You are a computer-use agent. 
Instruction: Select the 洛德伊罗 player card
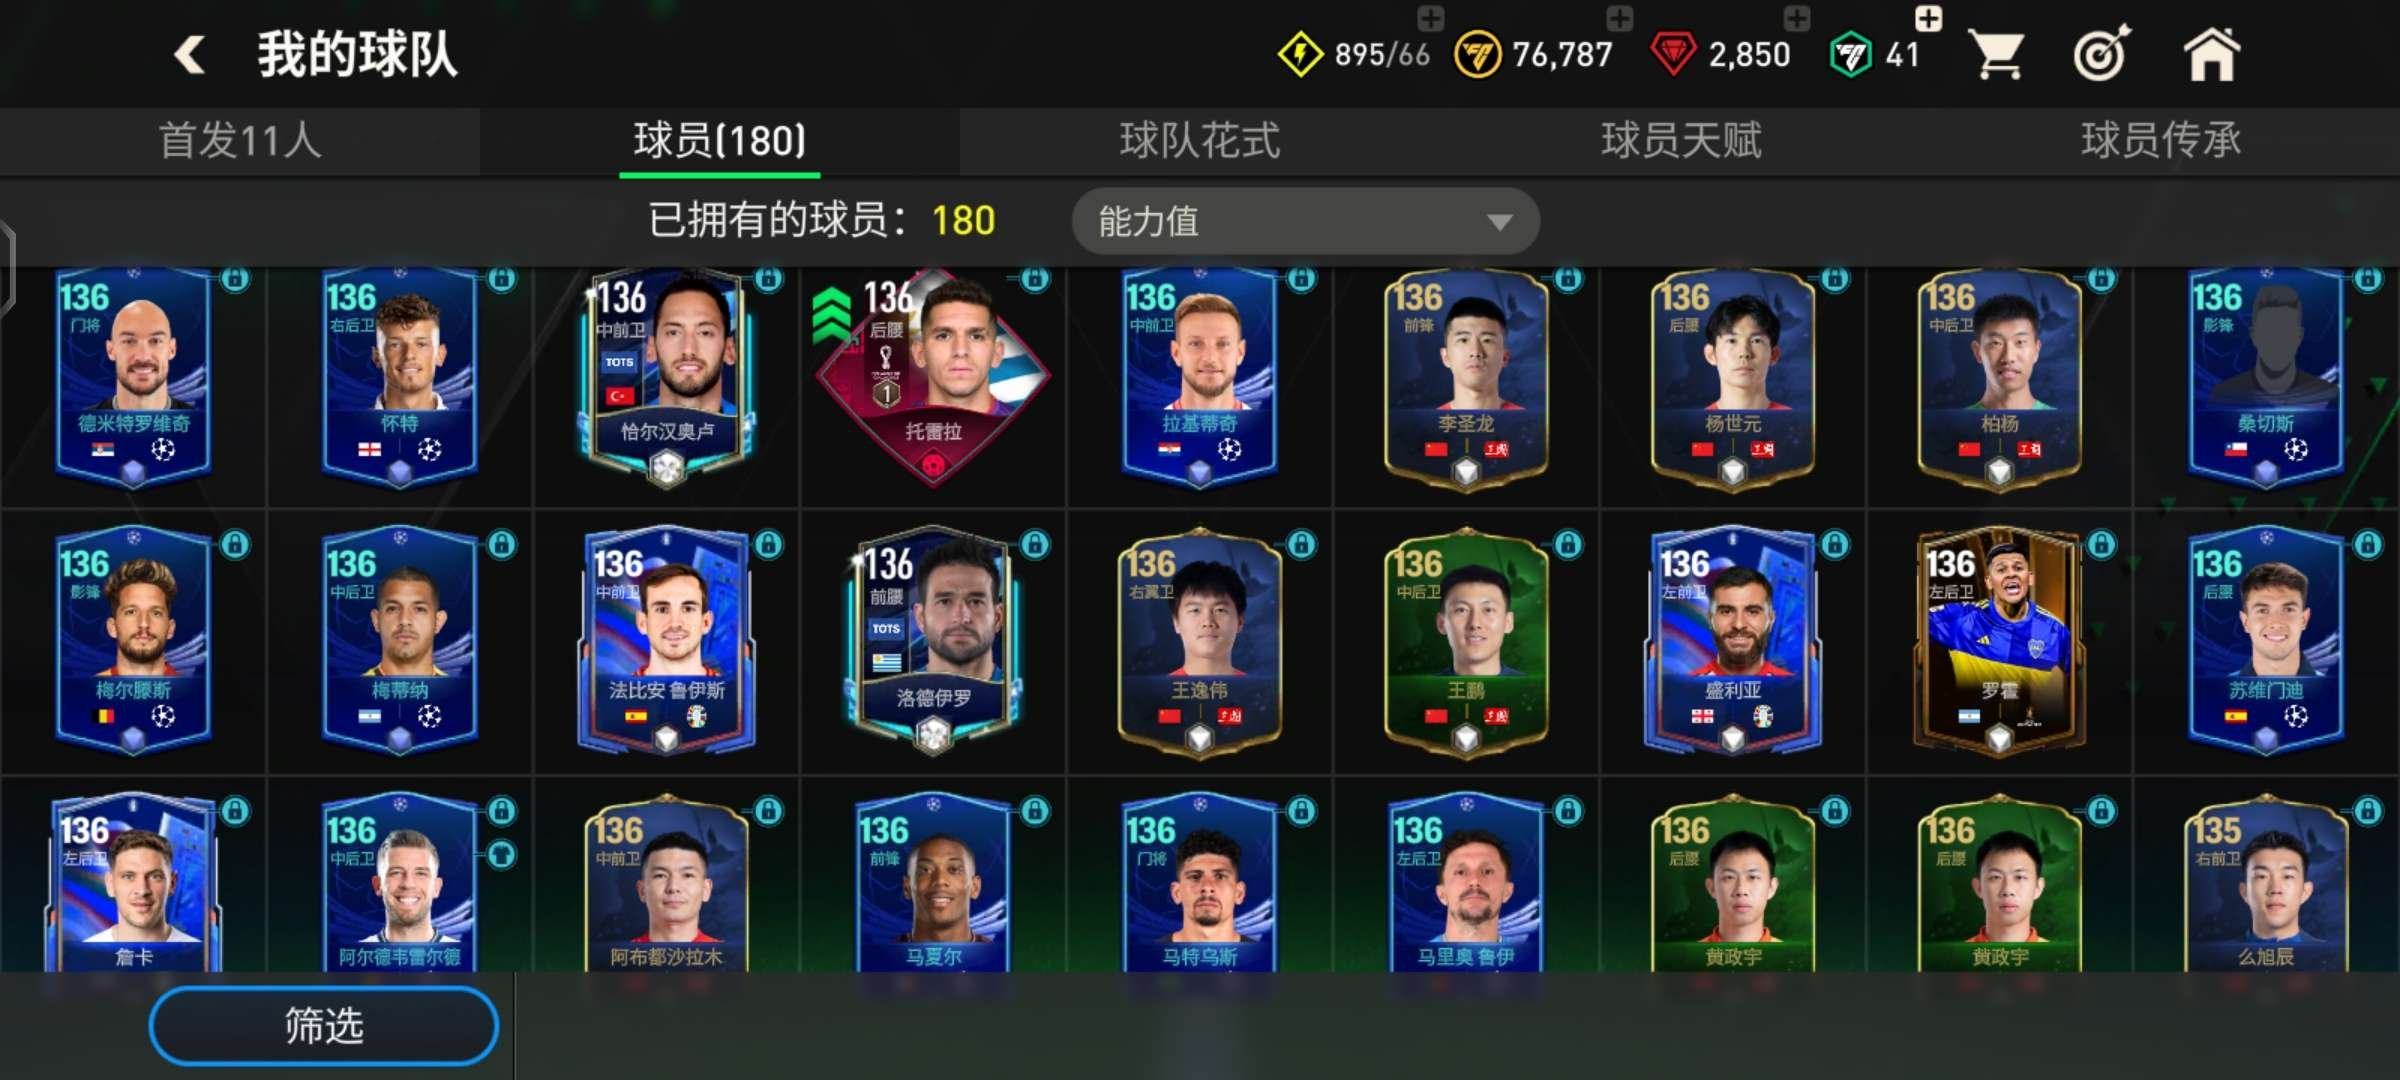pyautogui.click(x=933, y=640)
